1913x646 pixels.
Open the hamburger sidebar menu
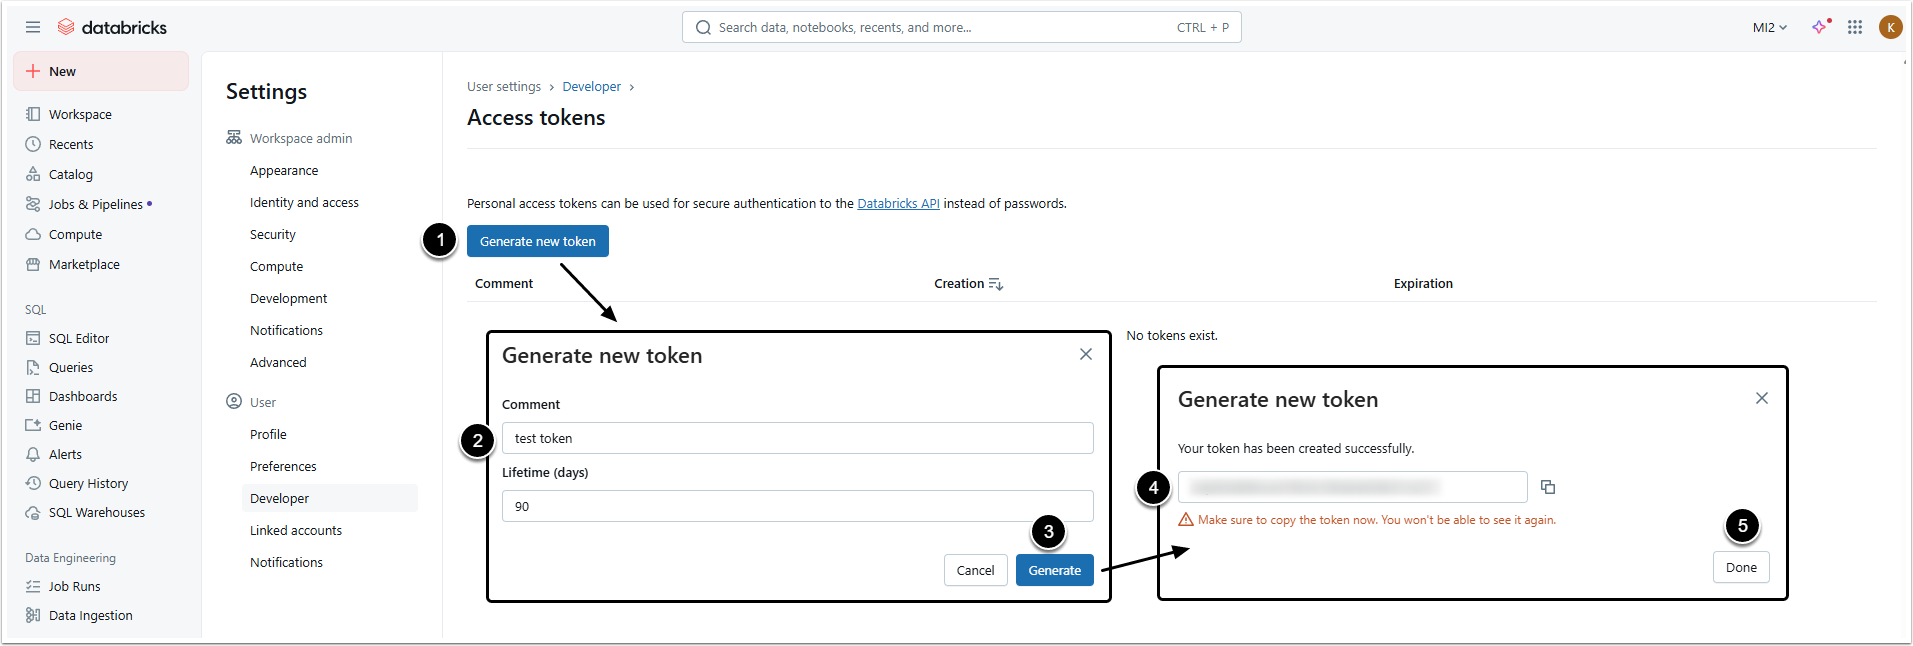(x=33, y=27)
